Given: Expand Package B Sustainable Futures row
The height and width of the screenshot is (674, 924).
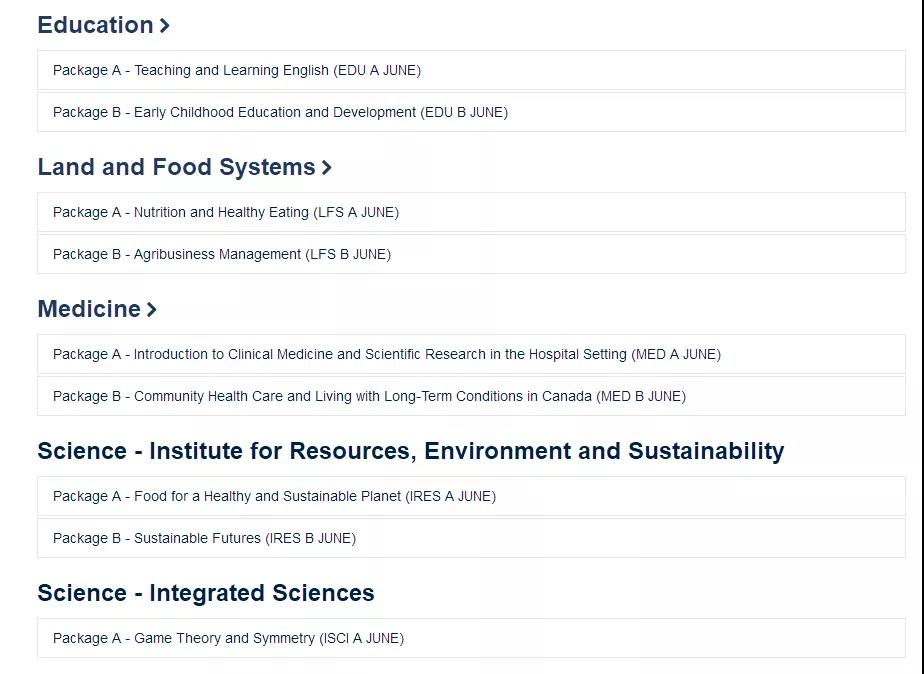Looking at the screenshot, I should (x=471, y=538).
